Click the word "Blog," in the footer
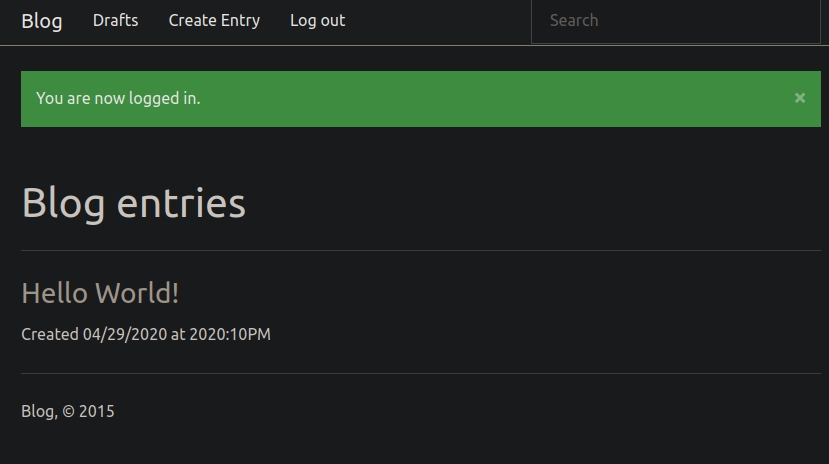The width and height of the screenshot is (829, 464). pos(39,411)
